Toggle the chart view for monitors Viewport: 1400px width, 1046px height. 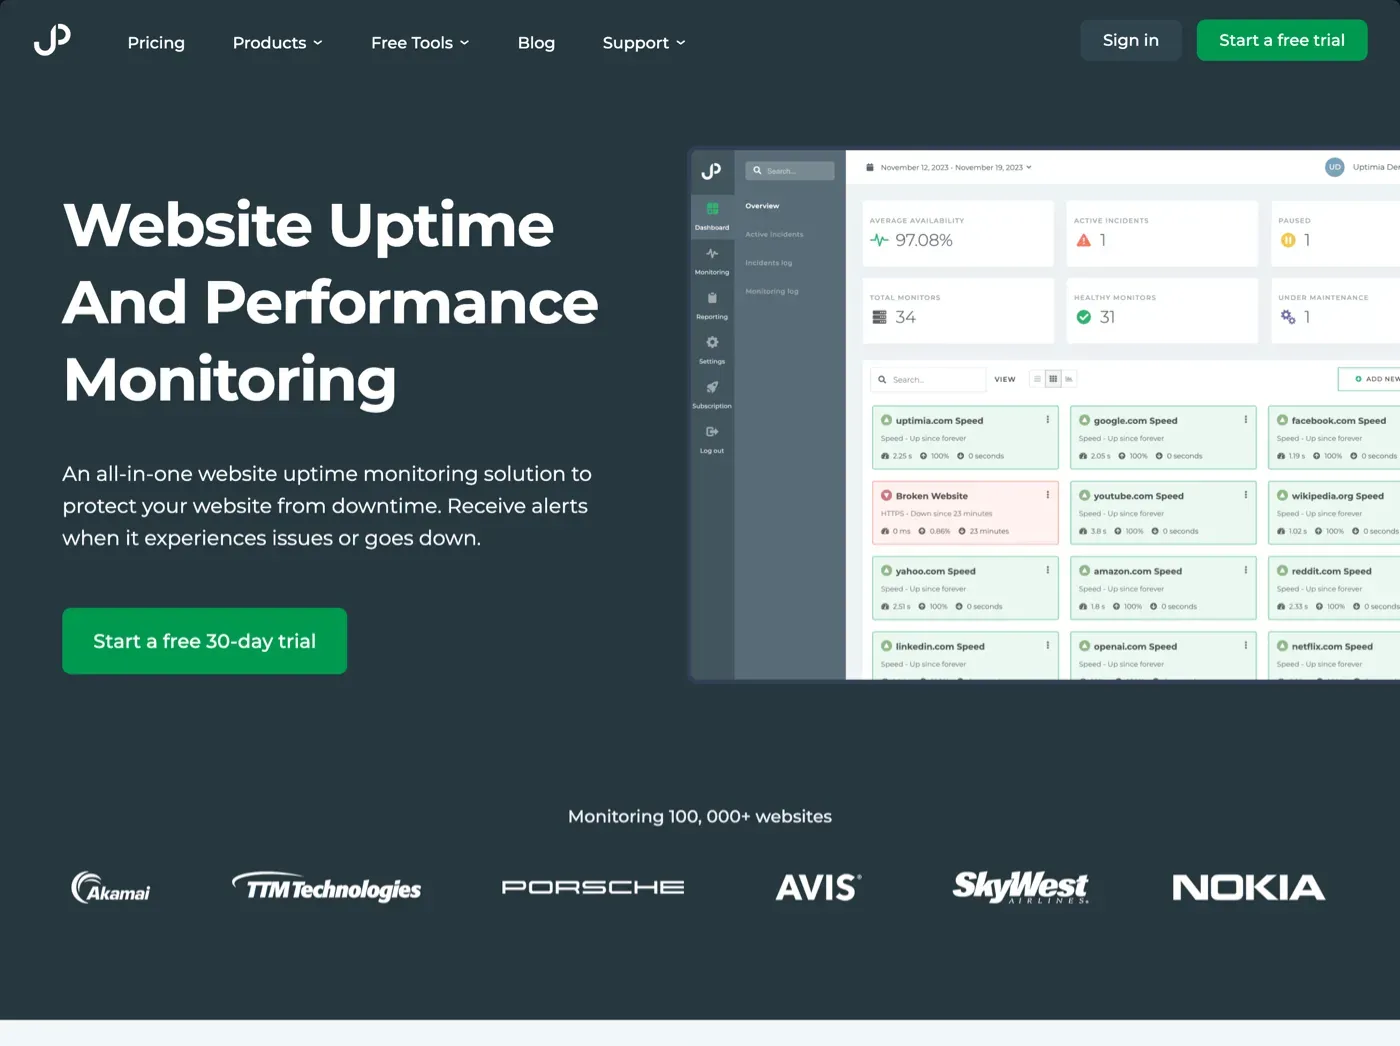coord(1068,379)
